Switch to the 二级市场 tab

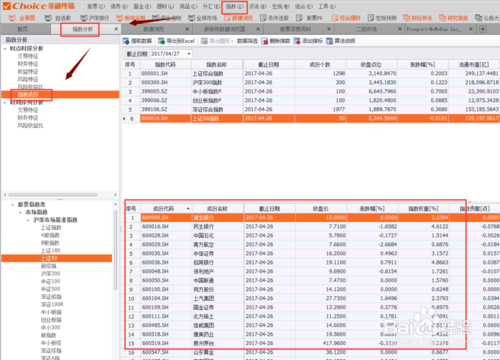click(x=366, y=29)
